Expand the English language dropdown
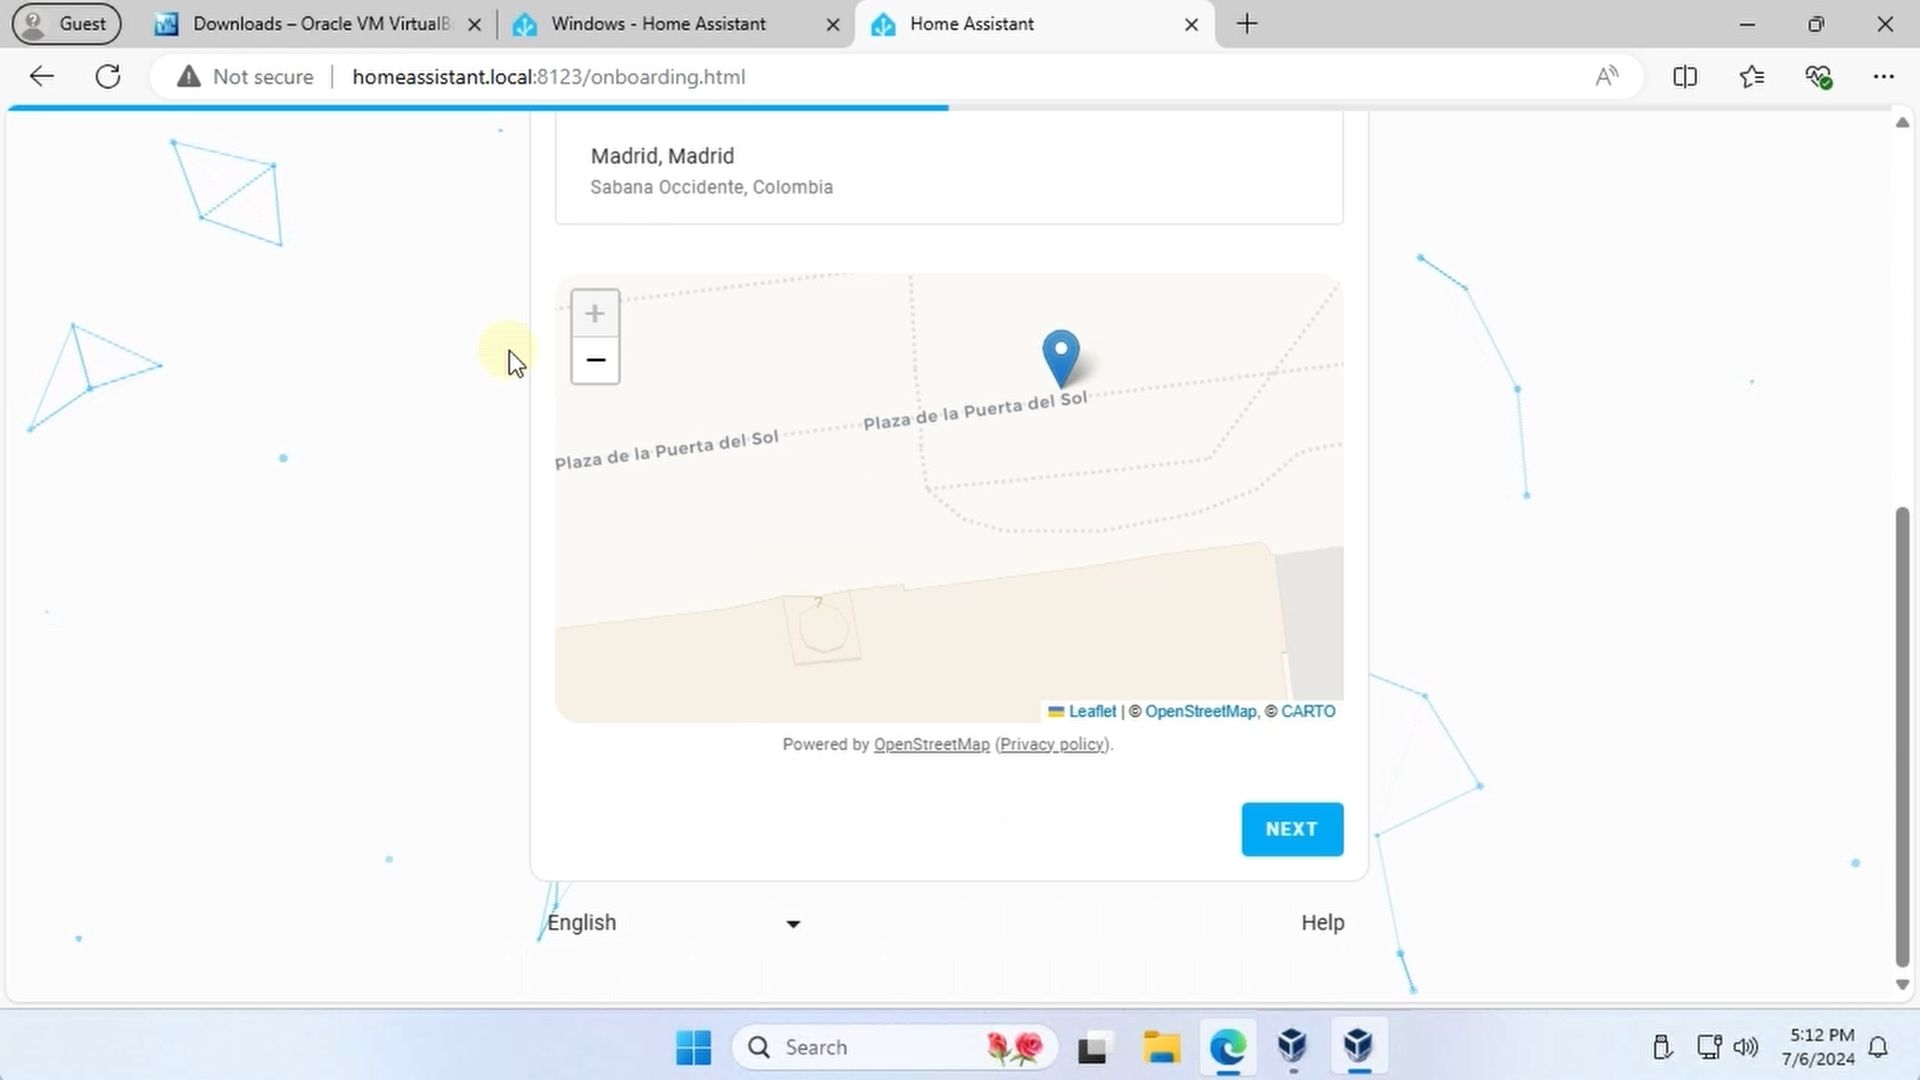The width and height of the screenshot is (1920, 1080). click(x=793, y=922)
